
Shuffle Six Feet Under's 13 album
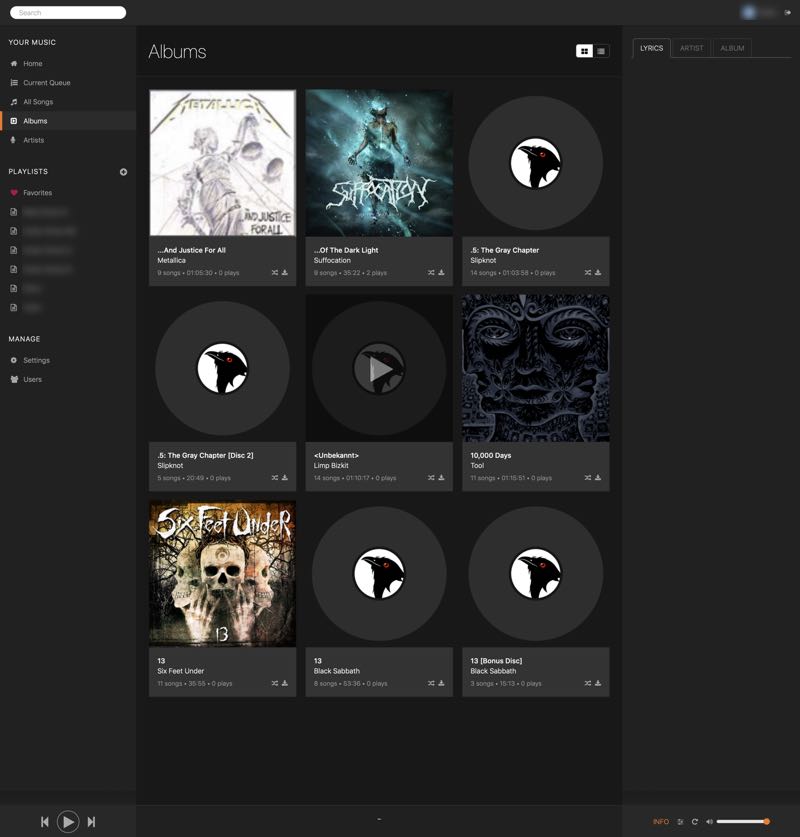[x=274, y=683]
